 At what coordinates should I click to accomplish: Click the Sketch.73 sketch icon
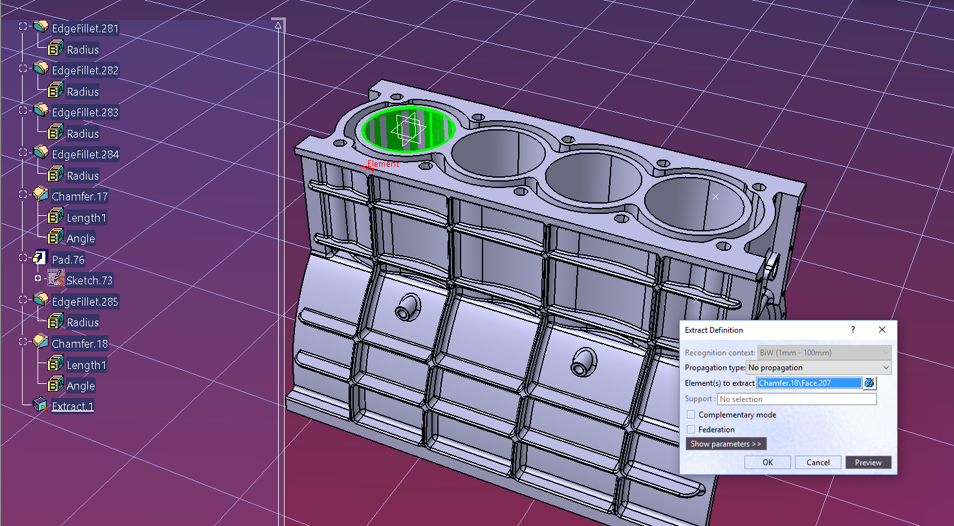point(56,280)
